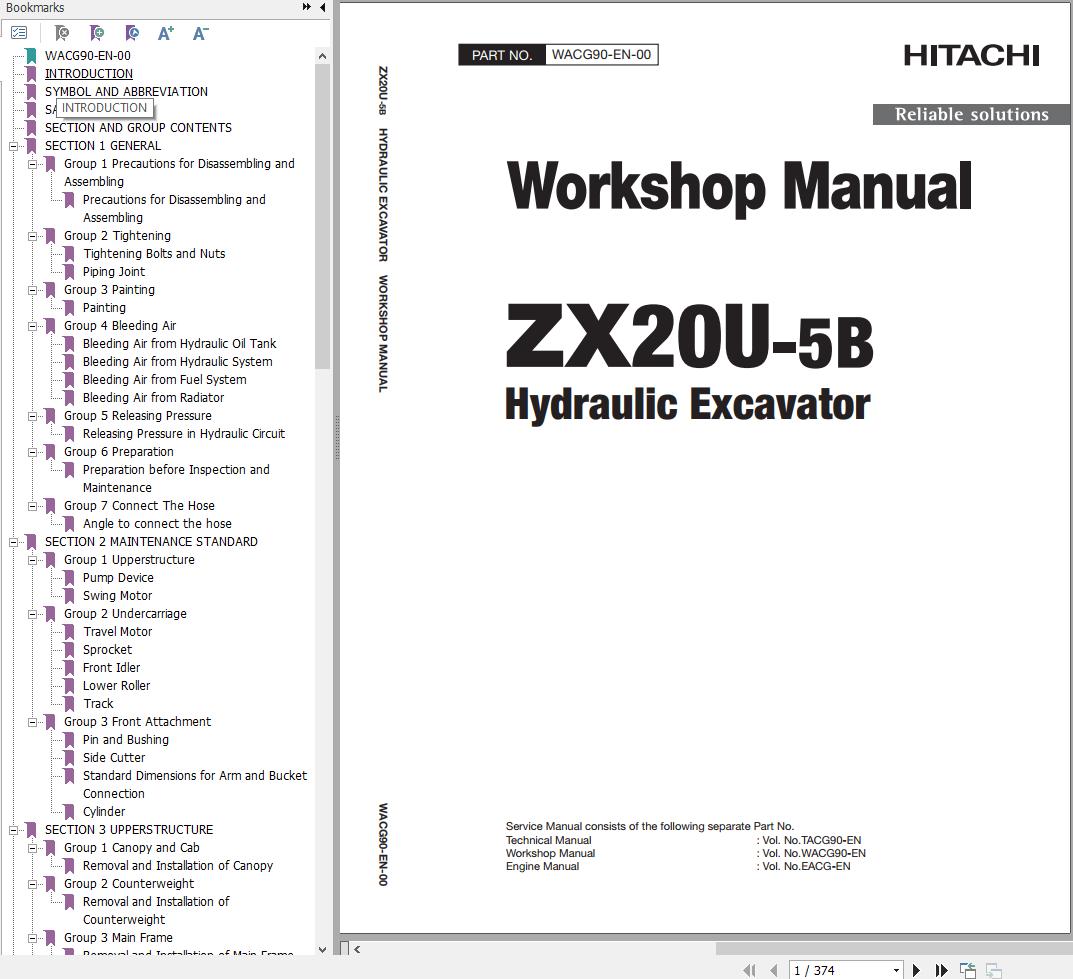Collapse Group 4 Bleeding Air node
The height and width of the screenshot is (979, 1073).
tap(32, 326)
